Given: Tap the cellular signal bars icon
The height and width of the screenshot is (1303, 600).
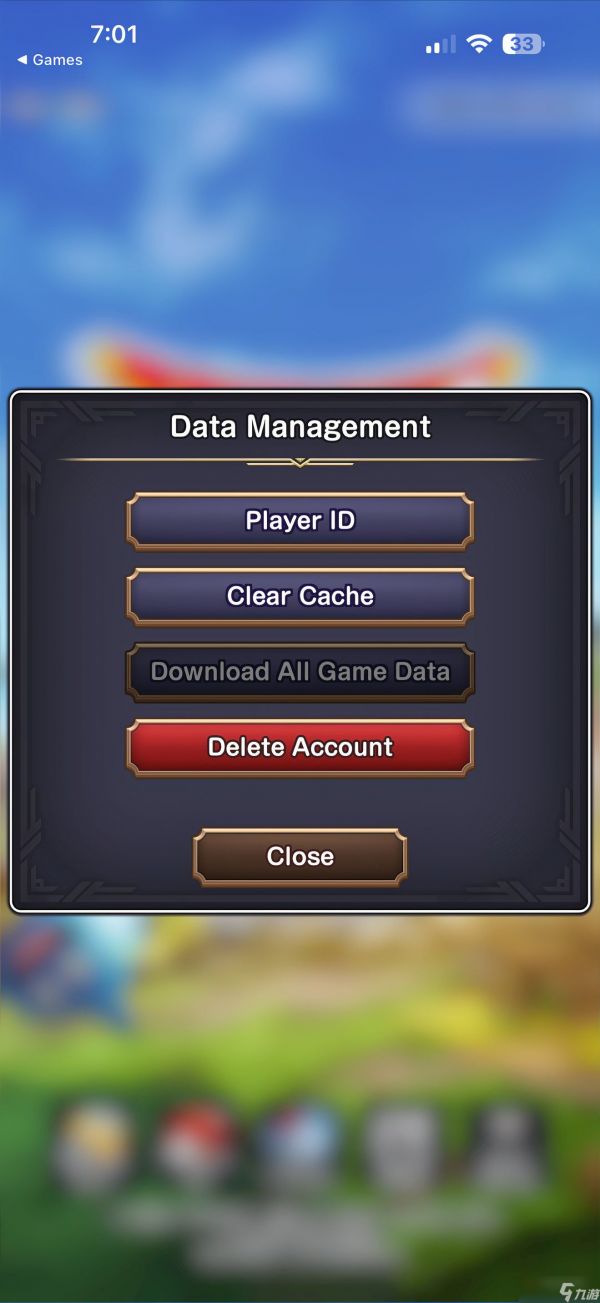Looking at the screenshot, I should pos(440,44).
